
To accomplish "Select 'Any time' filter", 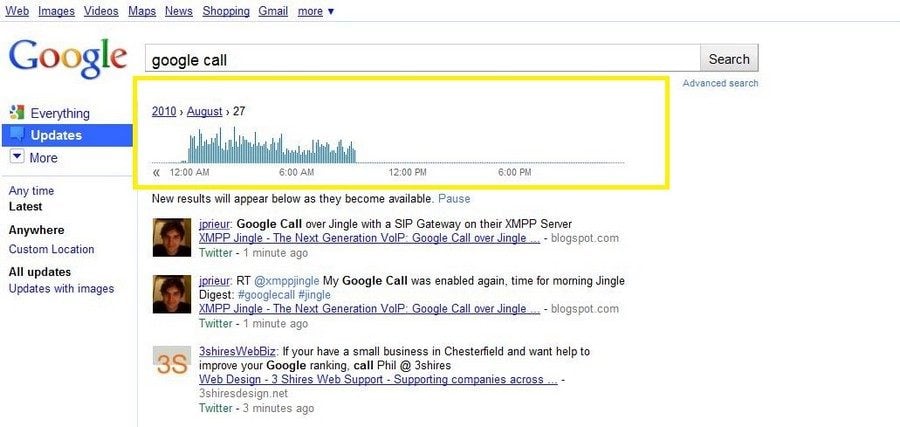I will click(x=32, y=191).
